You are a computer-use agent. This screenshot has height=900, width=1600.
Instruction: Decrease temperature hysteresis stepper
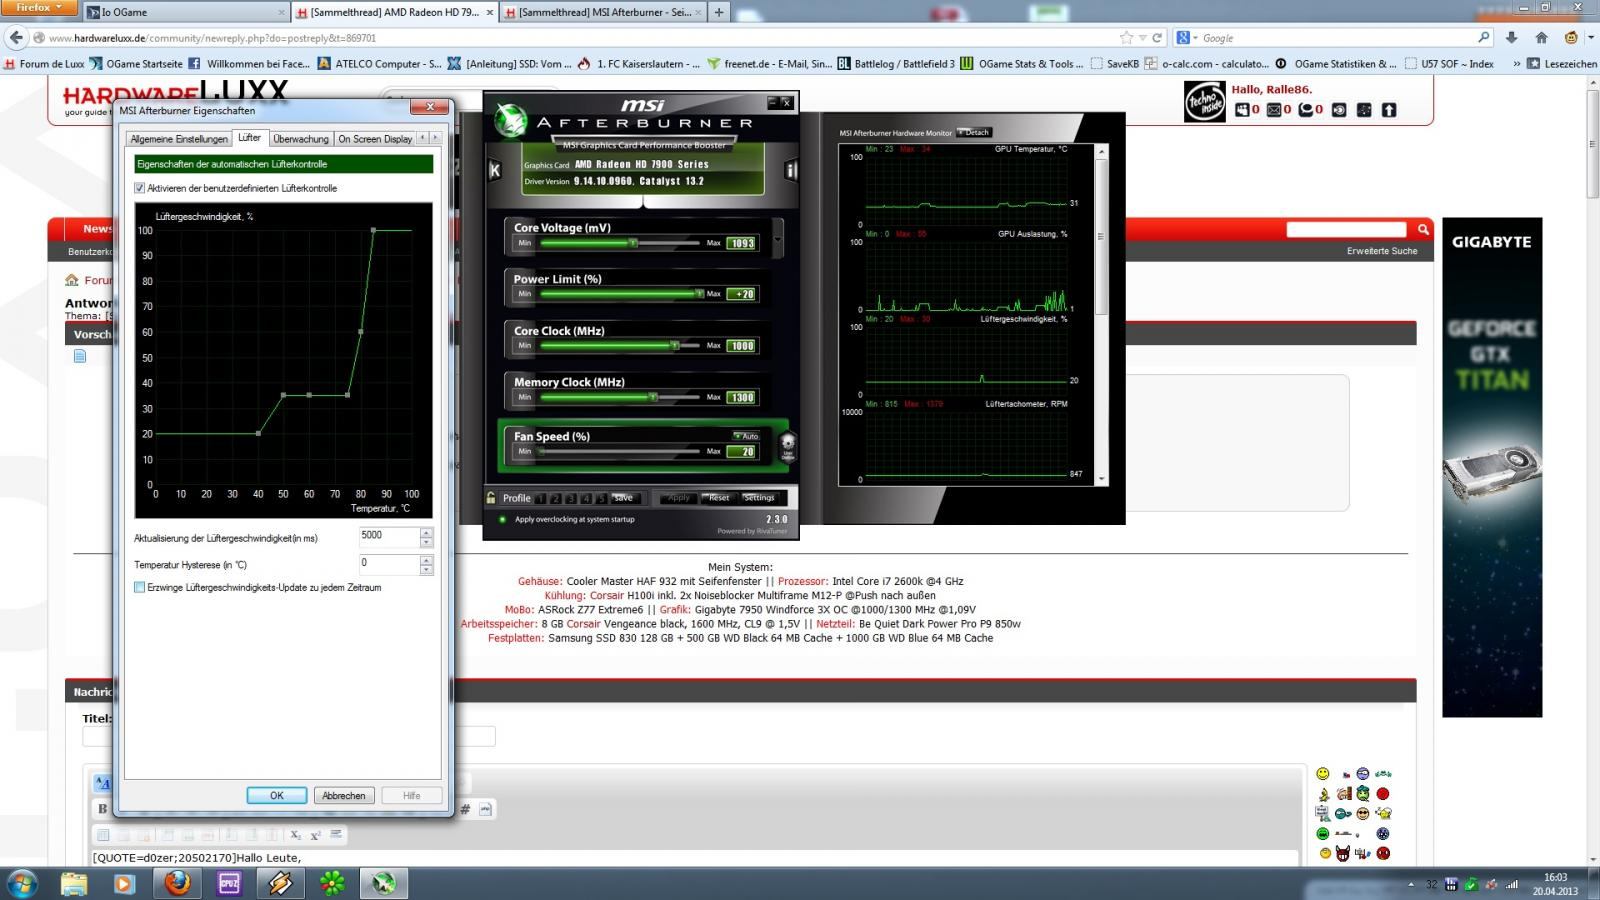coord(426,569)
